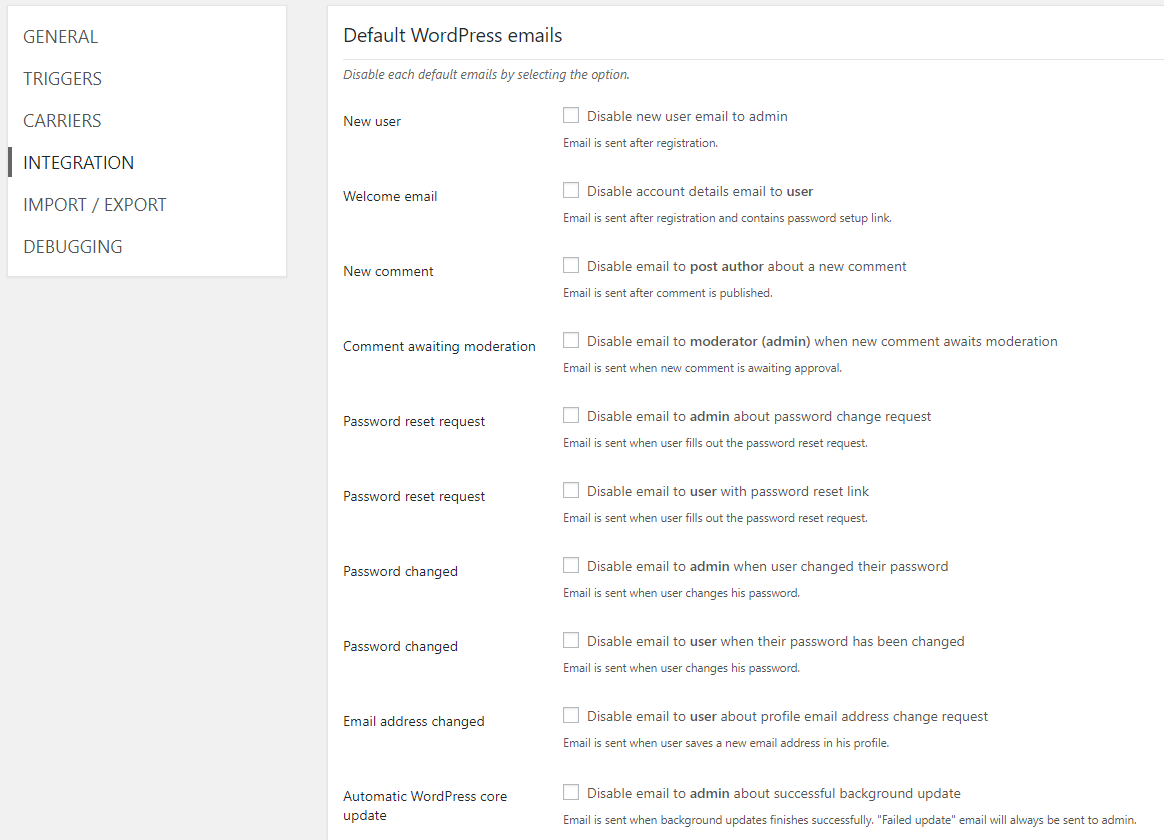Image resolution: width=1164 pixels, height=840 pixels.
Task: Switch to the Debugging tab
Action: 73,247
